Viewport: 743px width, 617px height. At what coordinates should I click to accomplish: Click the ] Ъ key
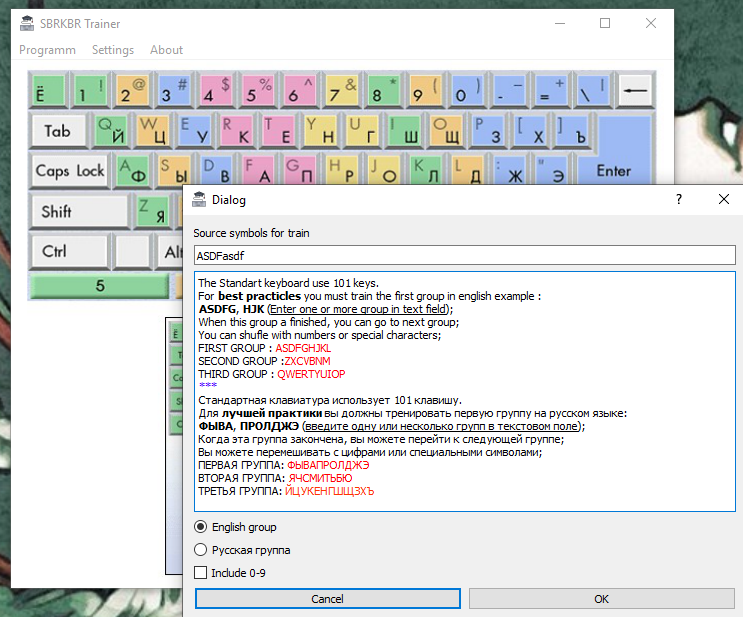[571, 130]
